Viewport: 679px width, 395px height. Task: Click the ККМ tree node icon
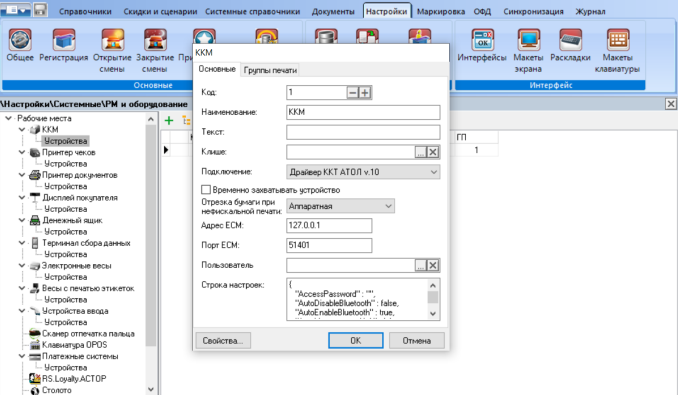point(35,130)
